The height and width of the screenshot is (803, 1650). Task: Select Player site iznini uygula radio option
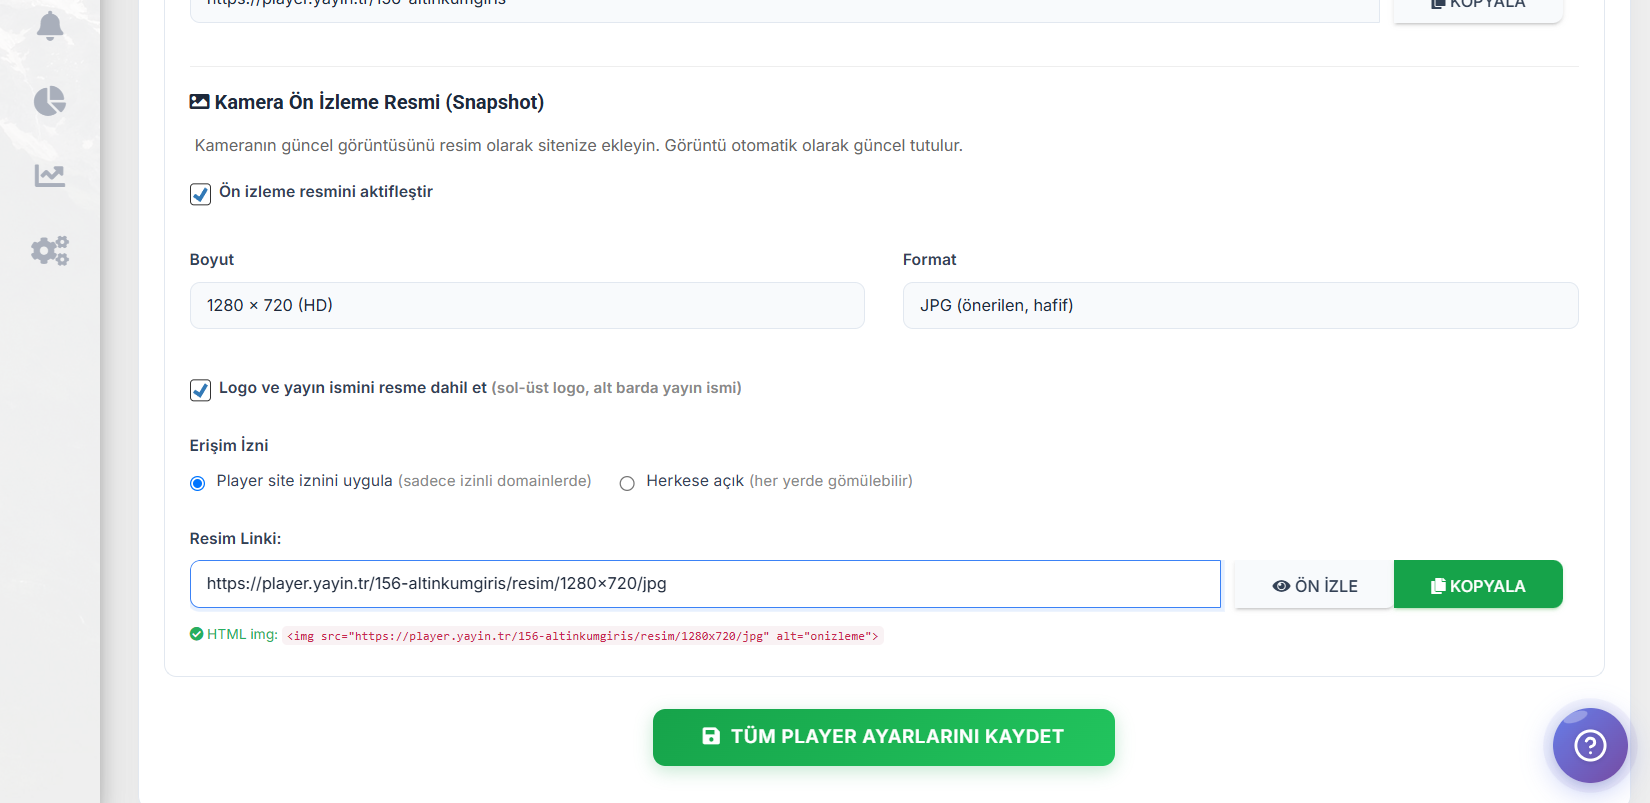pos(197,483)
